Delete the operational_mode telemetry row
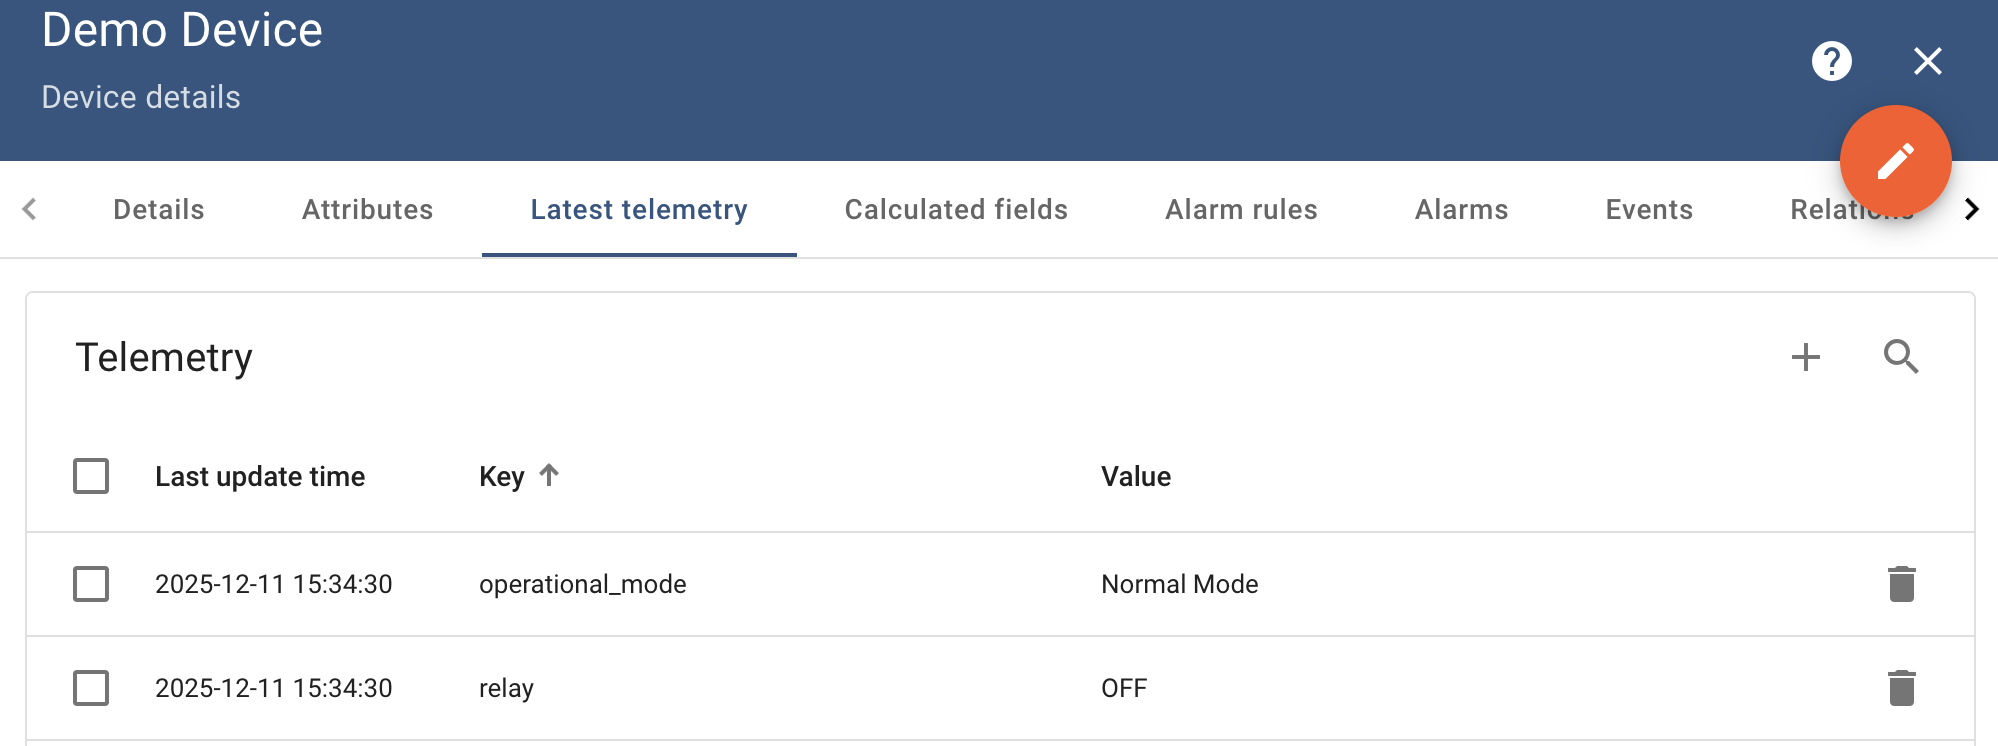1998x746 pixels. tap(1901, 584)
